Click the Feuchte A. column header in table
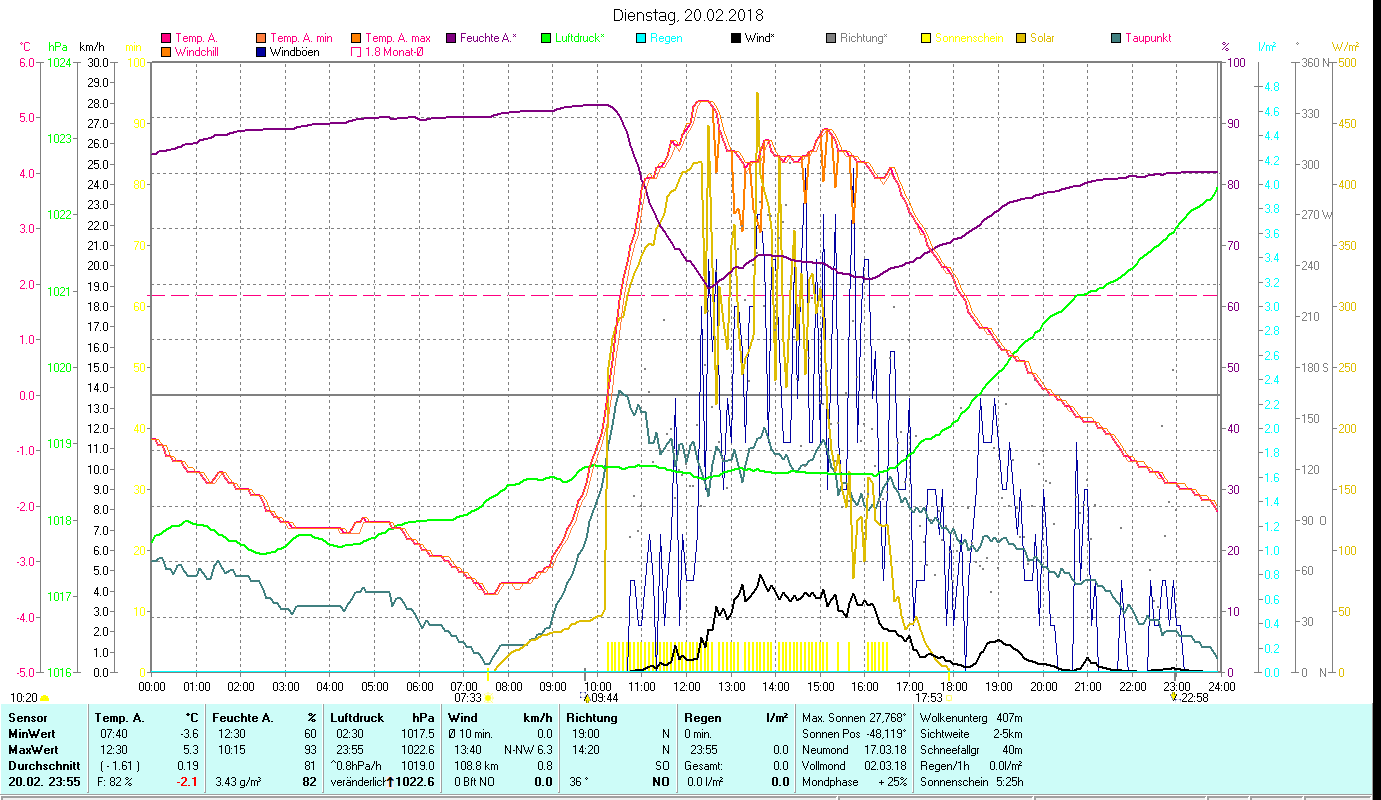This screenshot has width=1381, height=800. pos(241,717)
